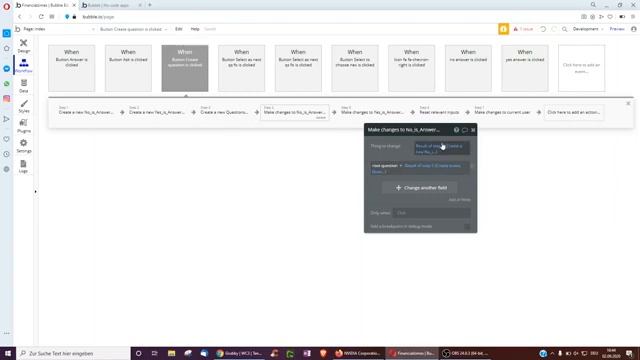The image size is (640, 360).
Task: Click the Bubble editor undo arrow
Action: pos(543,29)
